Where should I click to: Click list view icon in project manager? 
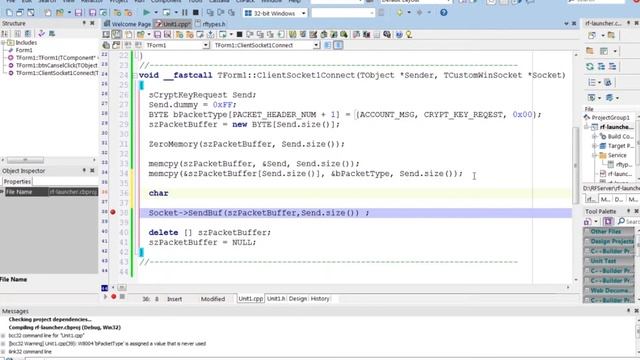(x=592, y=82)
